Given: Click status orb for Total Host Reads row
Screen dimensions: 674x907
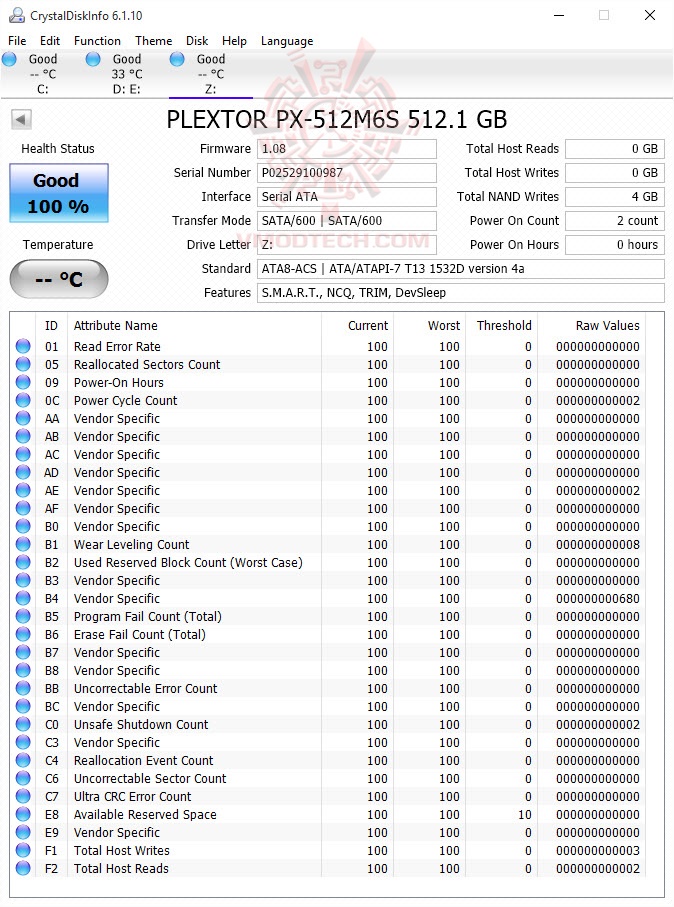Looking at the screenshot, I should (23, 868).
